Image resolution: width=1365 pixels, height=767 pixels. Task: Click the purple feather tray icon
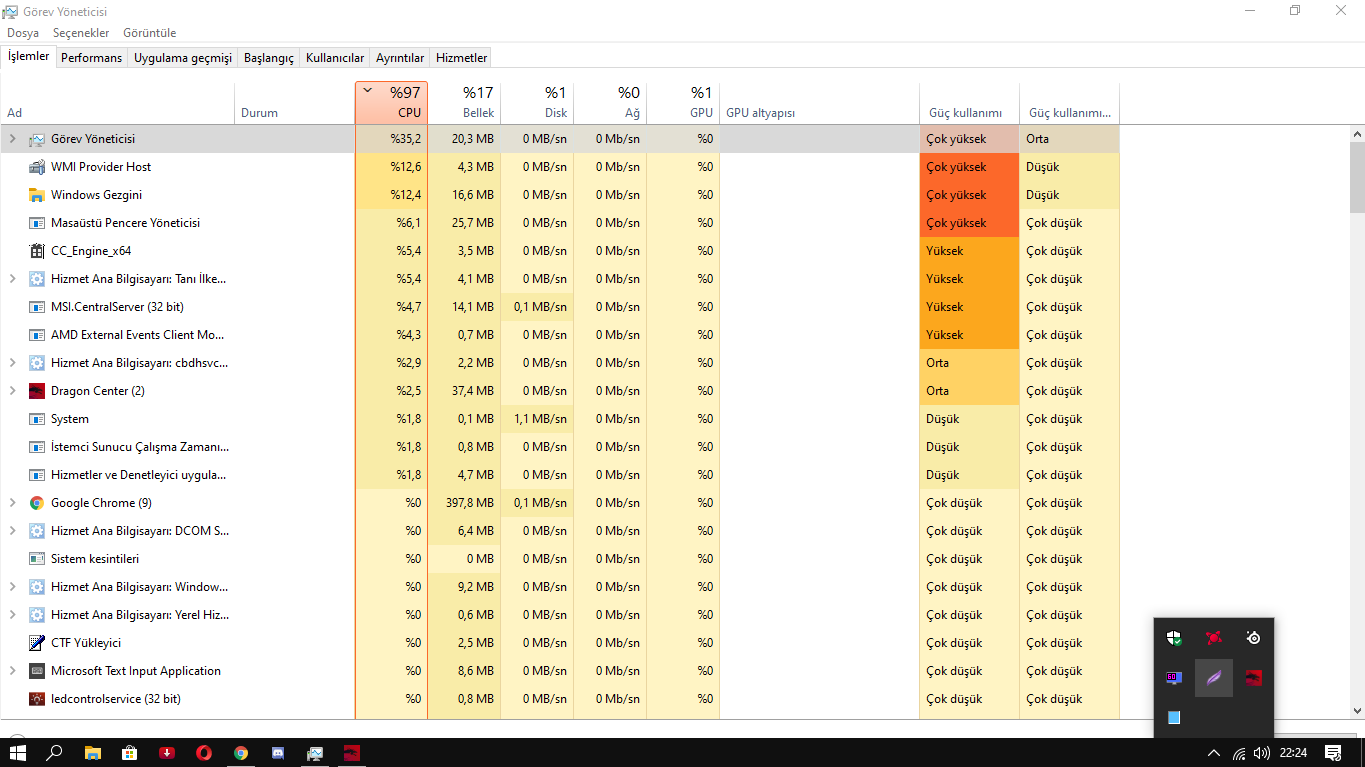[x=1214, y=678]
